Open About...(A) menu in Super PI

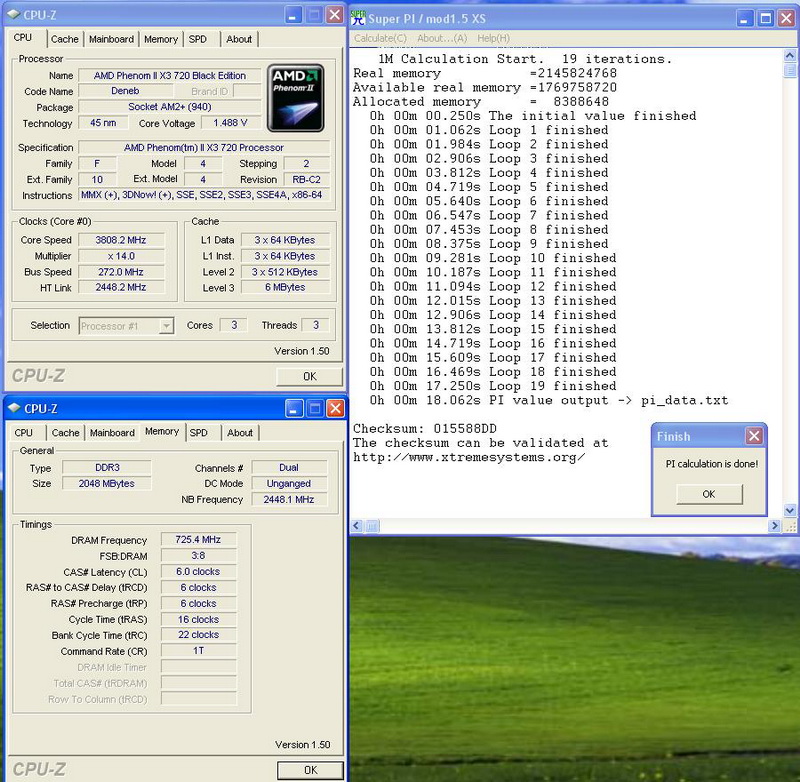pyautogui.click(x=442, y=38)
